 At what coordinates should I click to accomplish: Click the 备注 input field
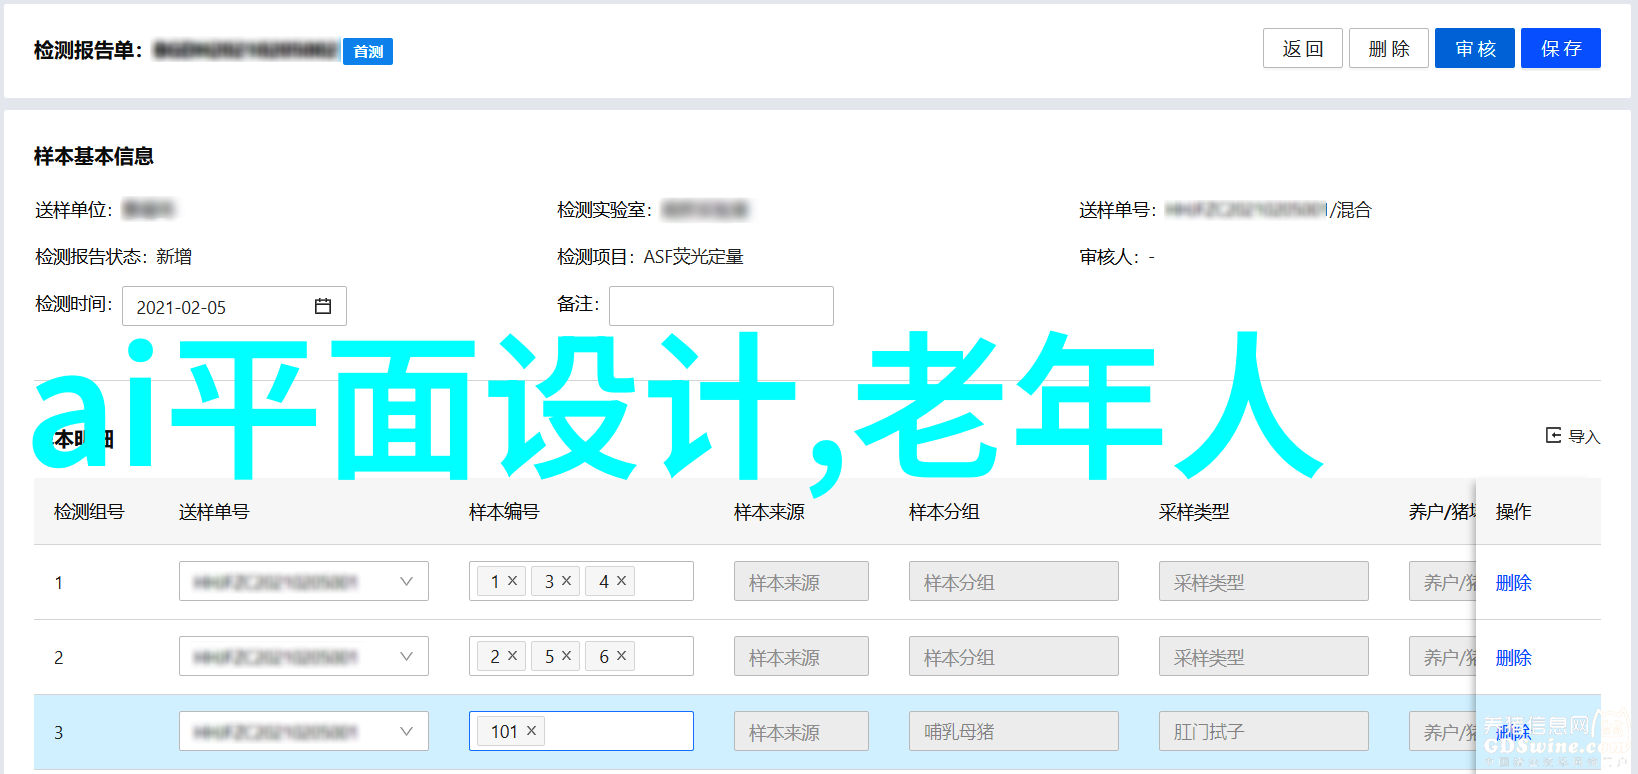721,306
